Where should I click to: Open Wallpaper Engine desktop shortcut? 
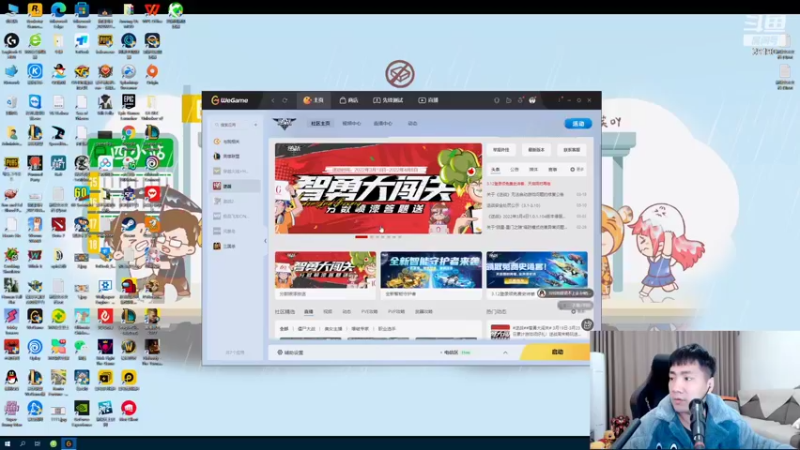(105, 289)
